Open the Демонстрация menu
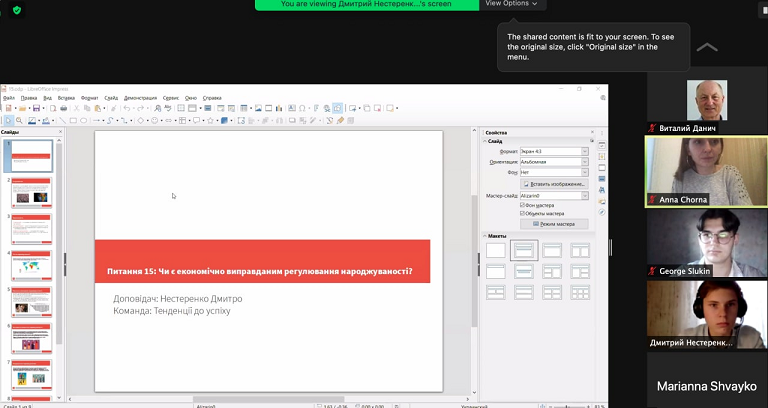This screenshot has width=768, height=408. point(140,98)
